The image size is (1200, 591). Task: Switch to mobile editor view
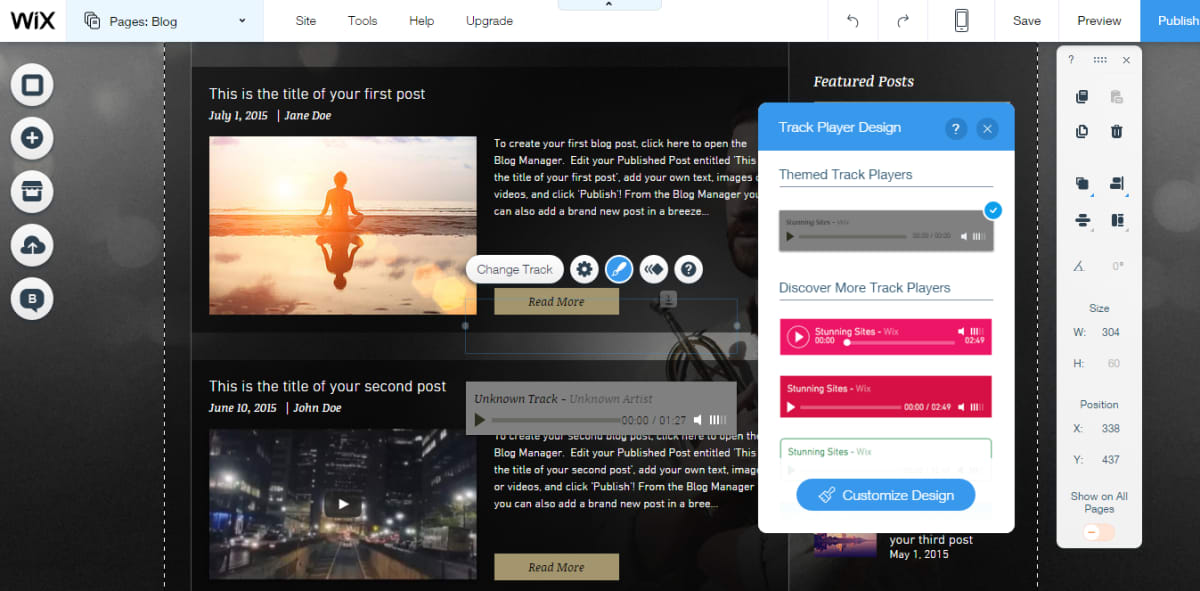pyautogui.click(x=961, y=20)
